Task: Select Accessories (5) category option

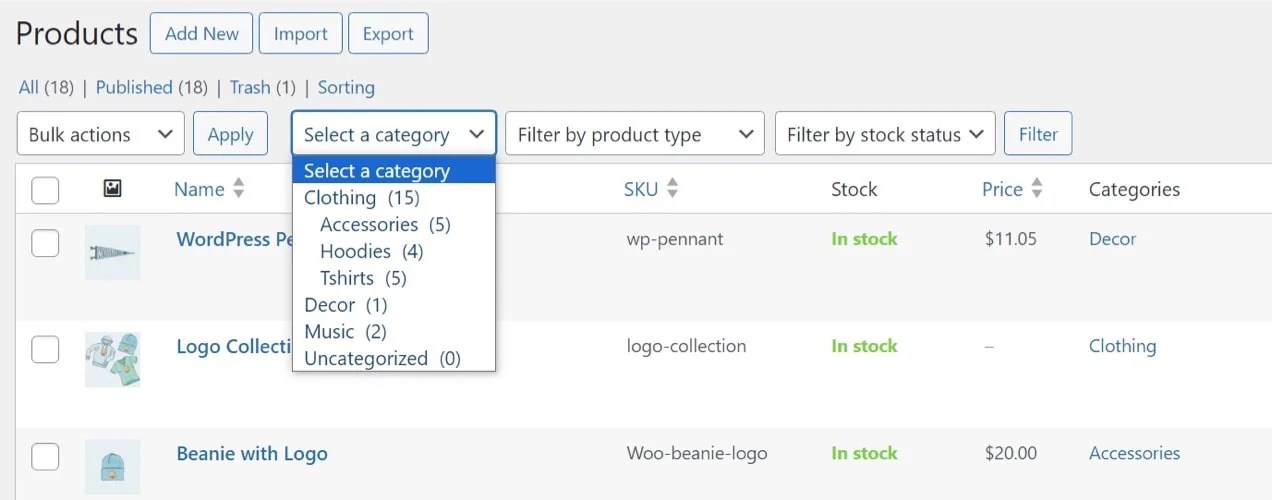Action: (385, 224)
